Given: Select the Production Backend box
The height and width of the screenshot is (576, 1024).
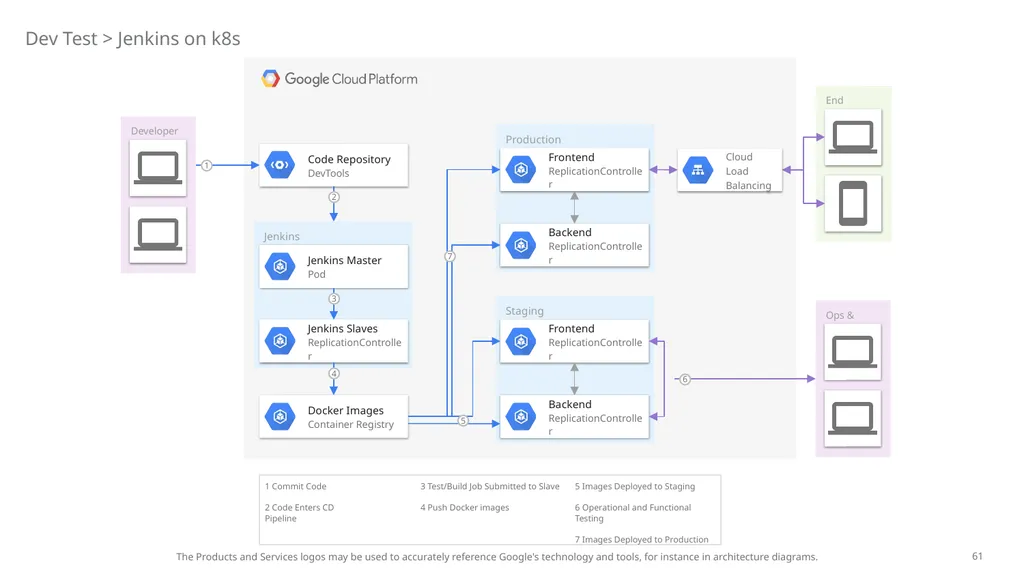Looking at the screenshot, I should (575, 245).
